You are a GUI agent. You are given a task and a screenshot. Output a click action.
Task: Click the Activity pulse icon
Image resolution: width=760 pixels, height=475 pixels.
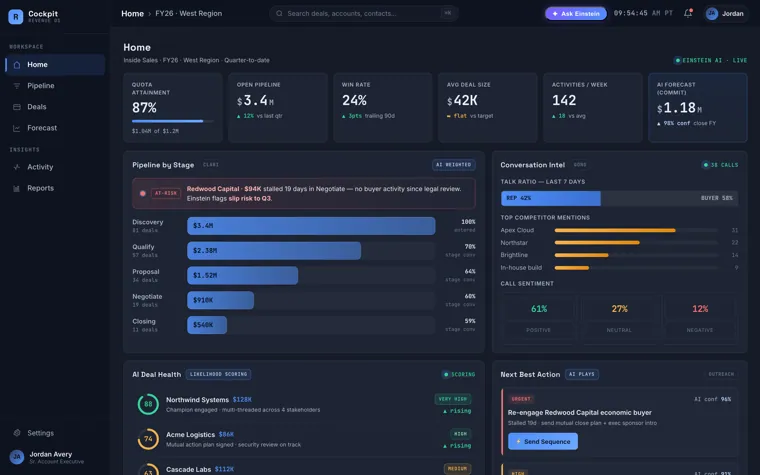[x=17, y=167]
